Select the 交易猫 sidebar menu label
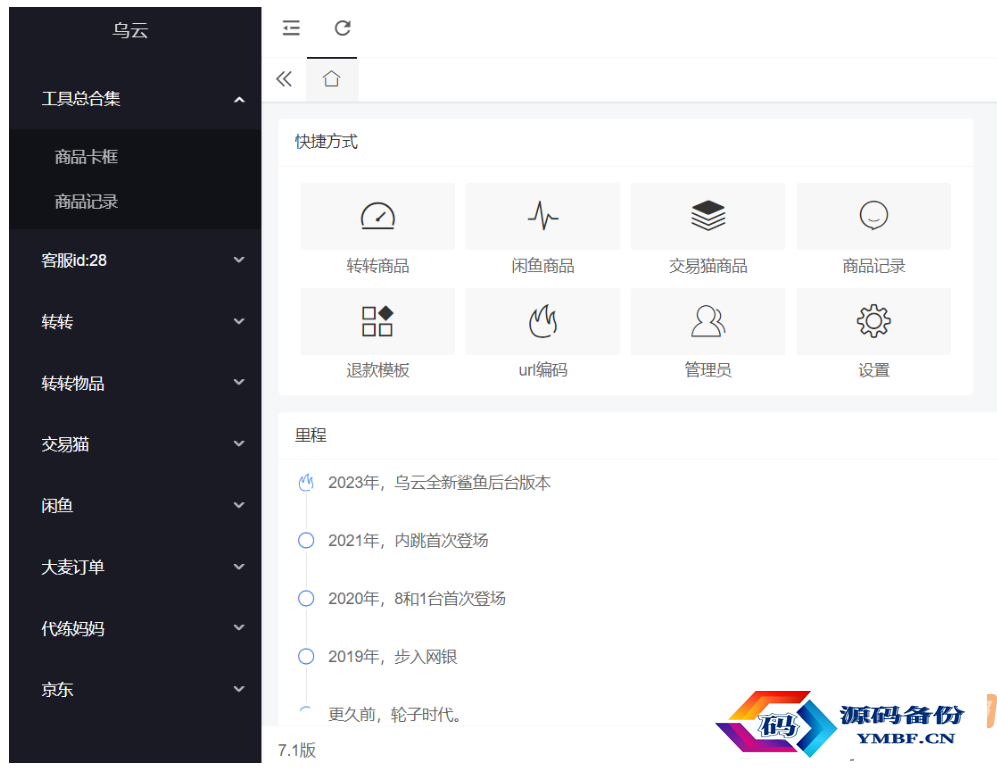Image resolution: width=997 pixels, height=769 pixels. click(x=65, y=444)
